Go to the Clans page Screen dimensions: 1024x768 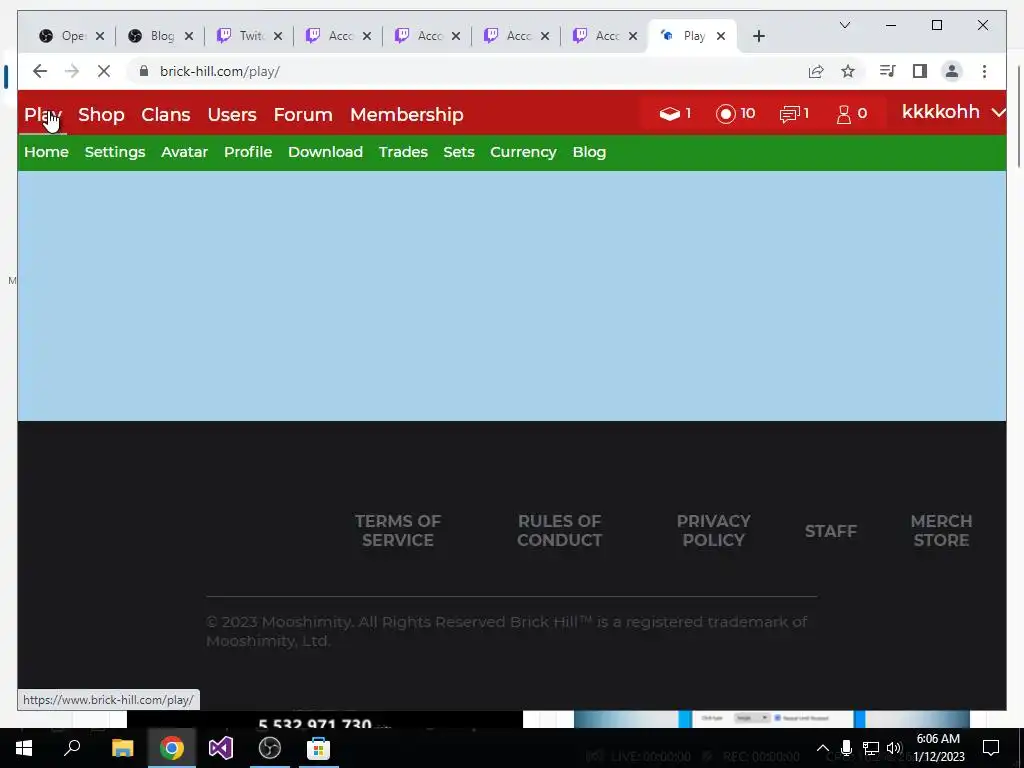166,115
